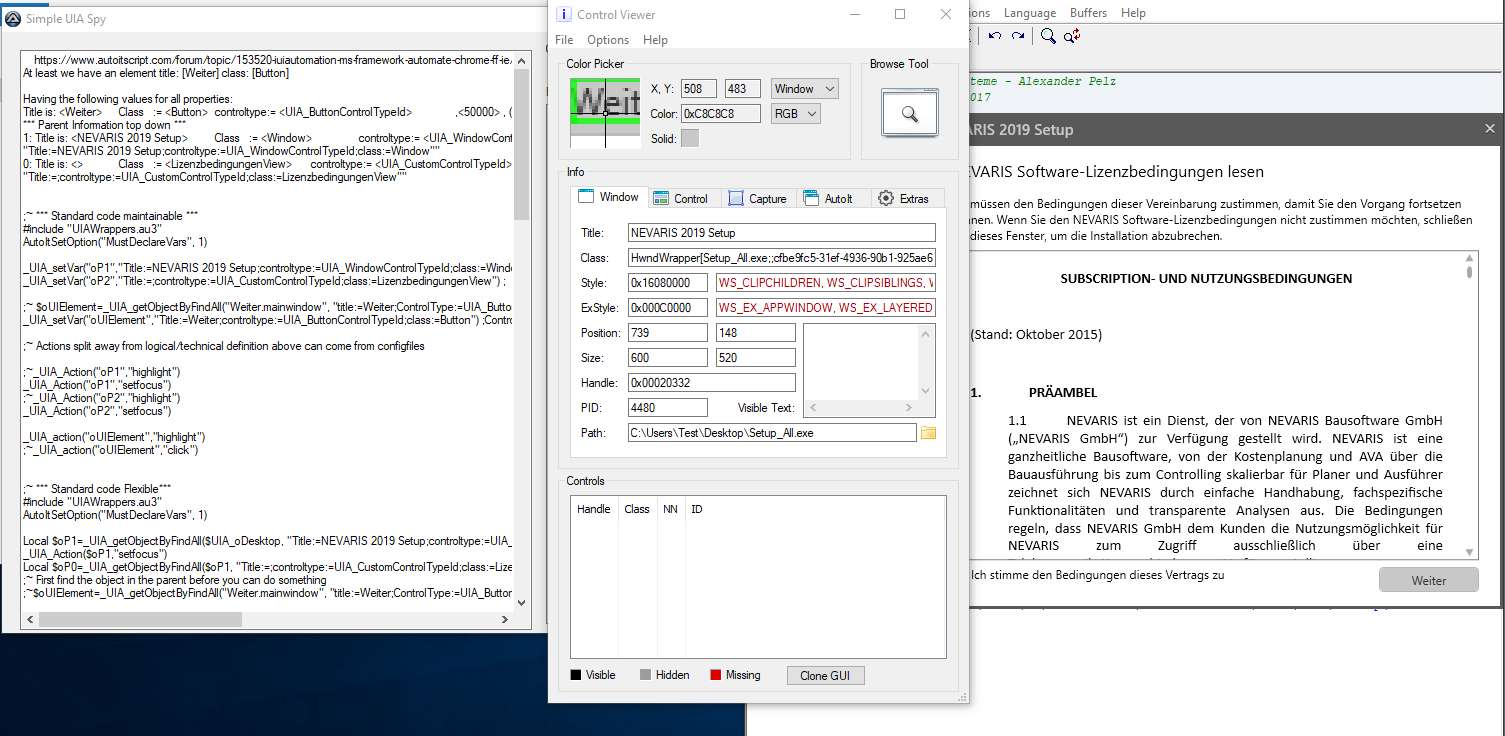Click the text (Stand: Oktober 2015)
1505x736 pixels.
pyautogui.click(x=1036, y=335)
